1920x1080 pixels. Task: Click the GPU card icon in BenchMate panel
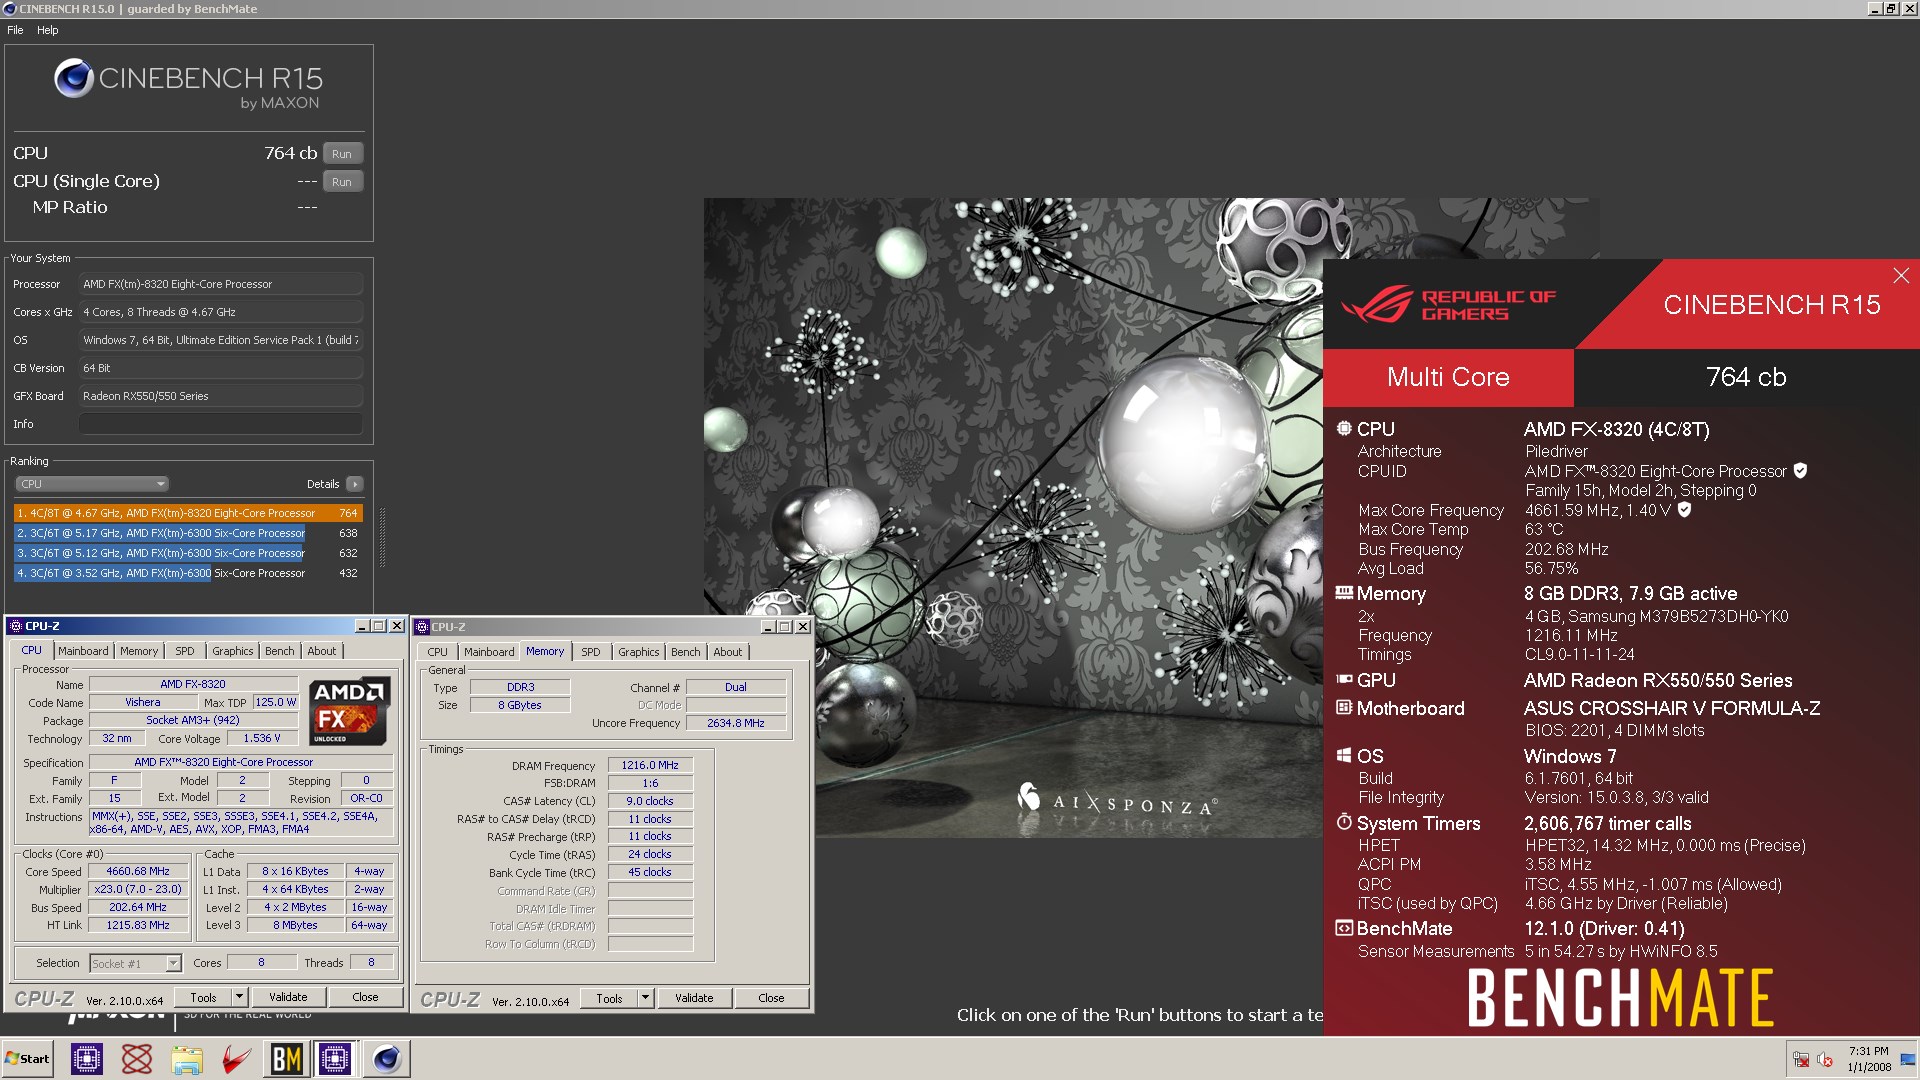[1344, 679]
